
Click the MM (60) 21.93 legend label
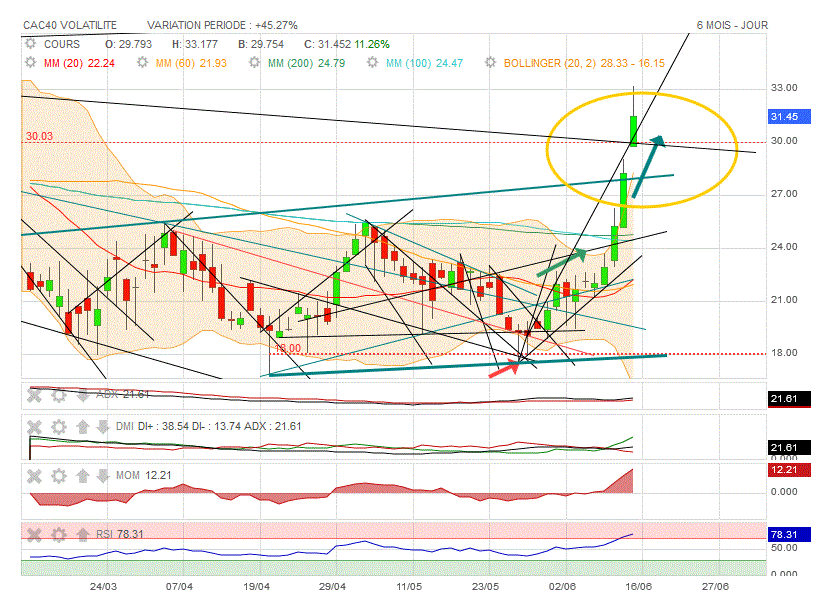(191, 64)
